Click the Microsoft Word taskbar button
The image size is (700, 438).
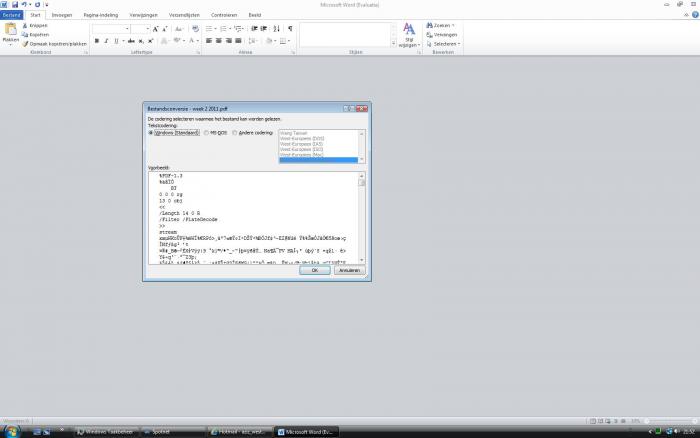tap(306, 432)
